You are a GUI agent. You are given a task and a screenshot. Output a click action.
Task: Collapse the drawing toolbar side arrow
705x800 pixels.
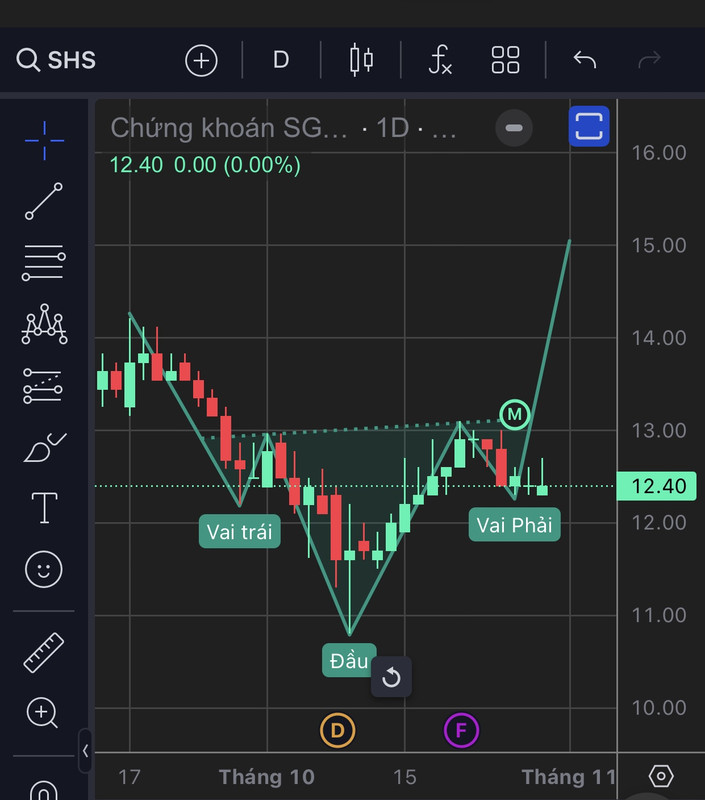pyautogui.click(x=85, y=751)
